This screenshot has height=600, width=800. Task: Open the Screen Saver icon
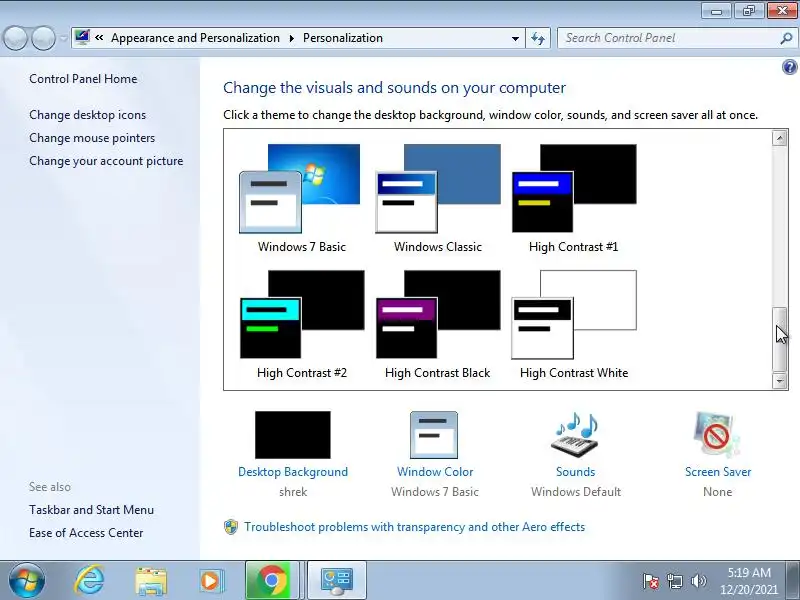pos(717,435)
